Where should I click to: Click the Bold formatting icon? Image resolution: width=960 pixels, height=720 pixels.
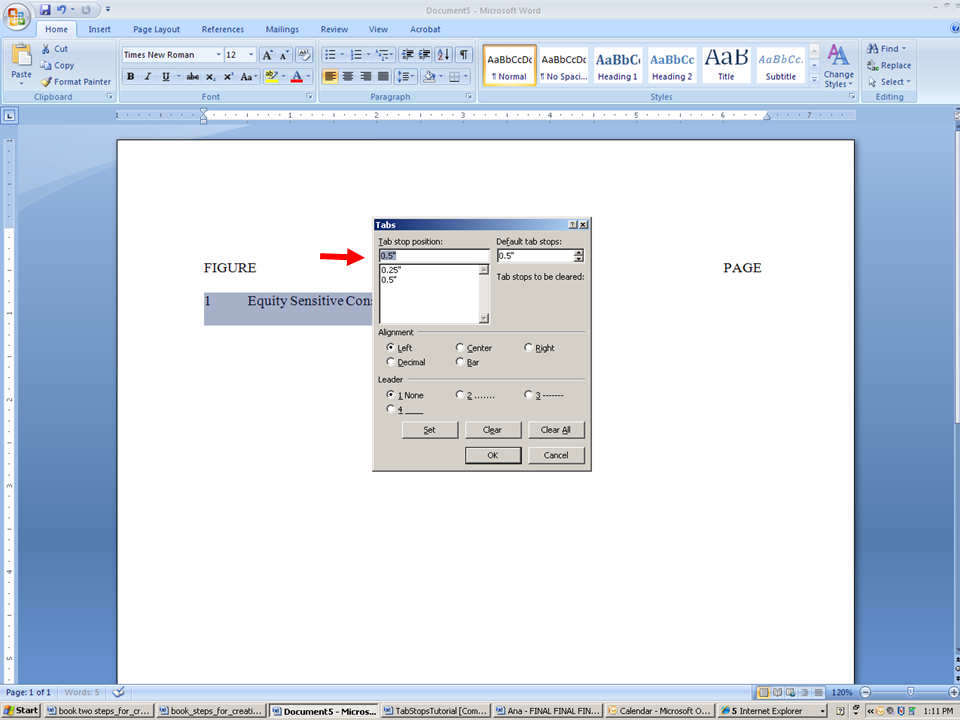130,77
